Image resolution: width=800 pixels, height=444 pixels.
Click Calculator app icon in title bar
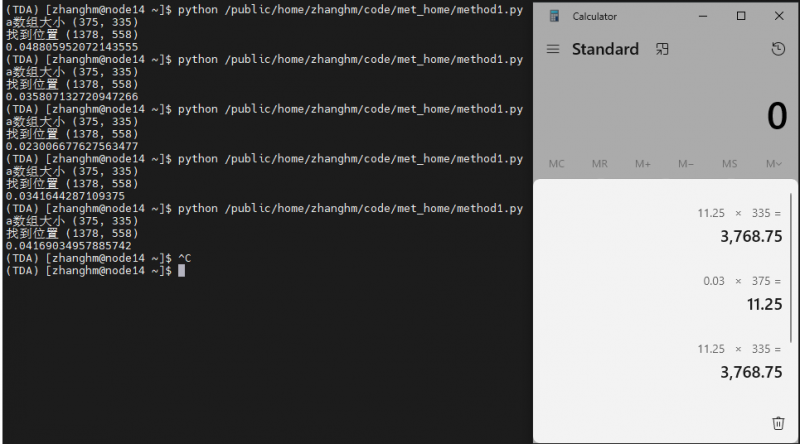(554, 16)
